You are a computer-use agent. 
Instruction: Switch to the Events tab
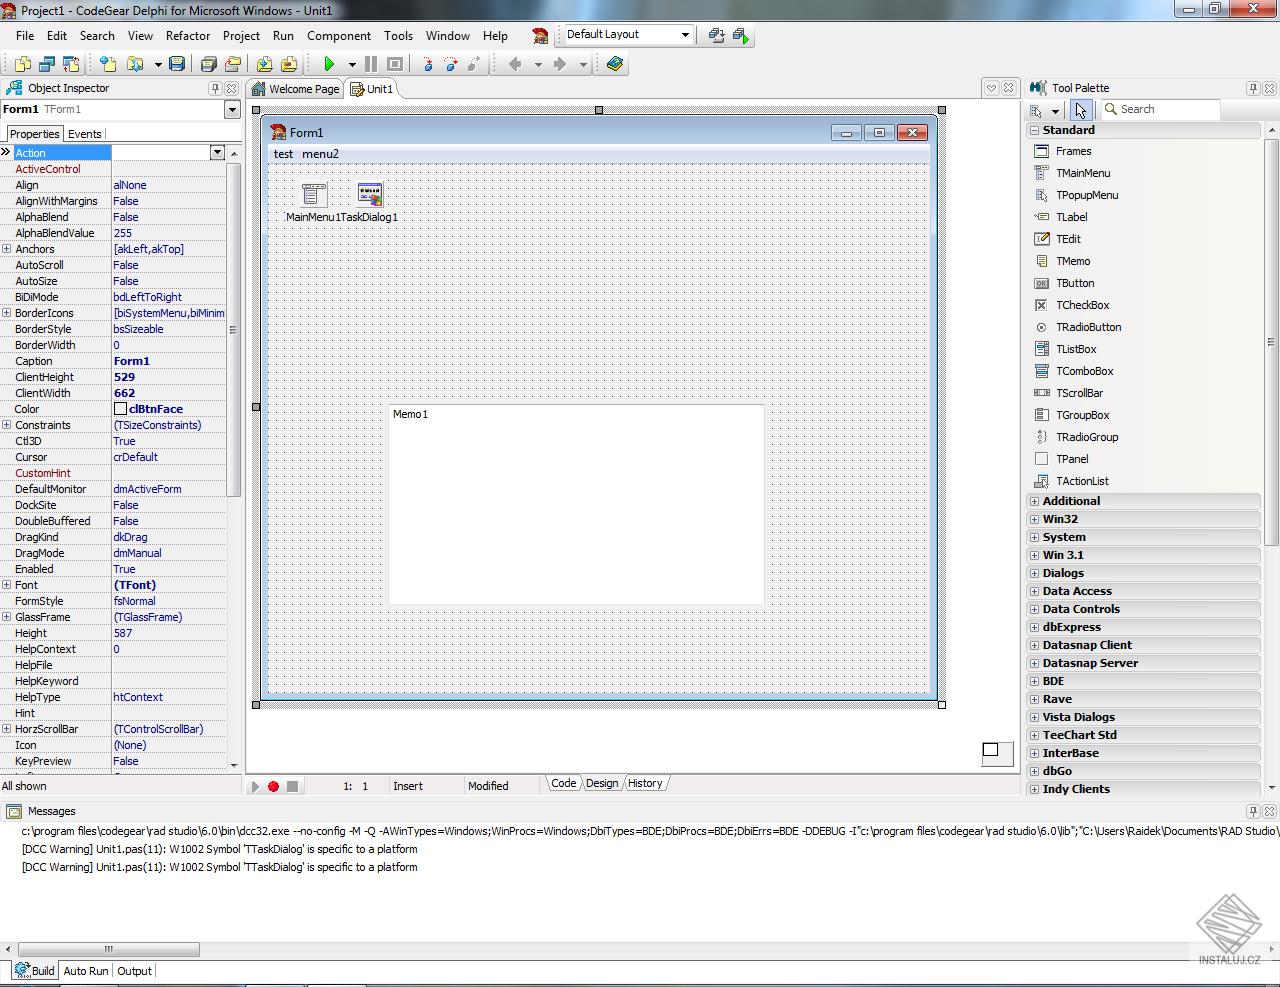tap(85, 134)
